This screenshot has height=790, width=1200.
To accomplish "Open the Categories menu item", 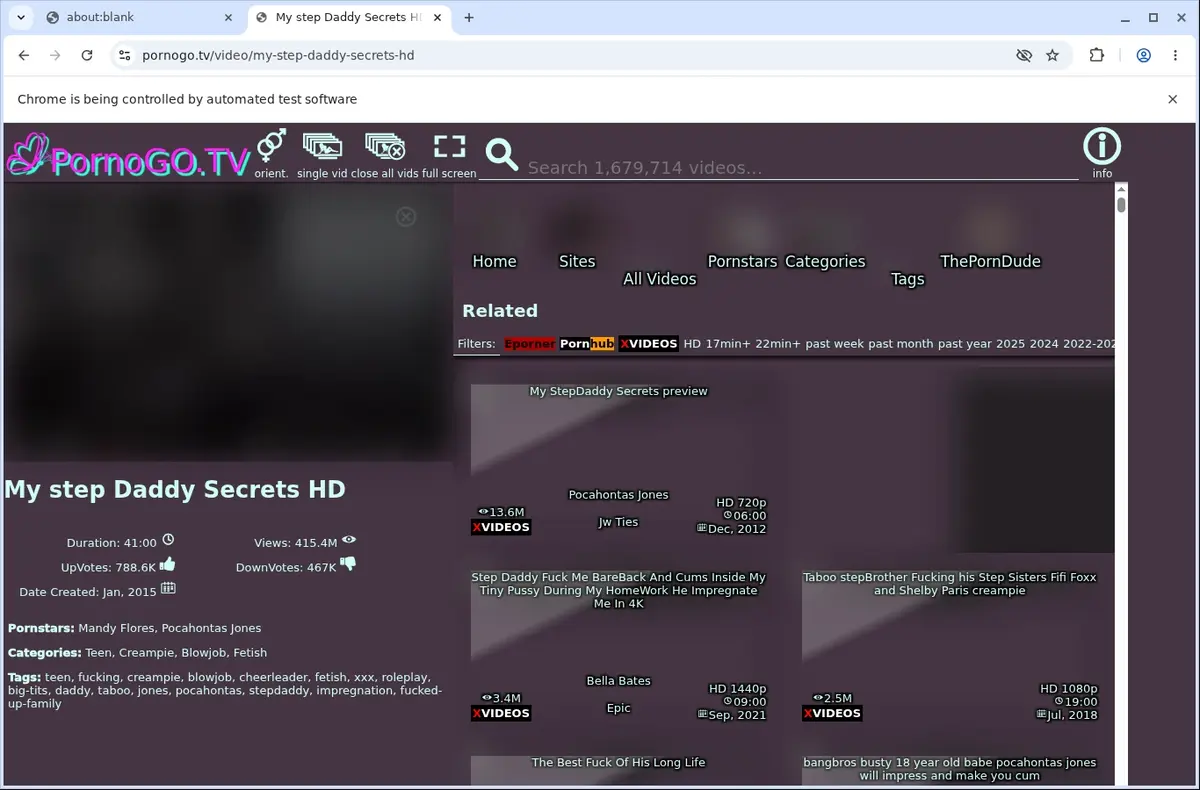I will tap(825, 261).
